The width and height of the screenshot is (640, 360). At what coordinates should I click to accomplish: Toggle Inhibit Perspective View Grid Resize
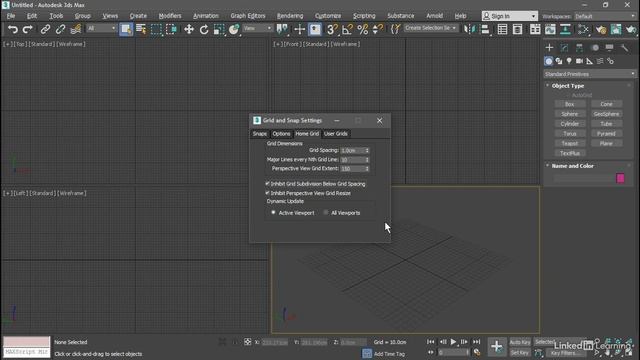[308, 193]
